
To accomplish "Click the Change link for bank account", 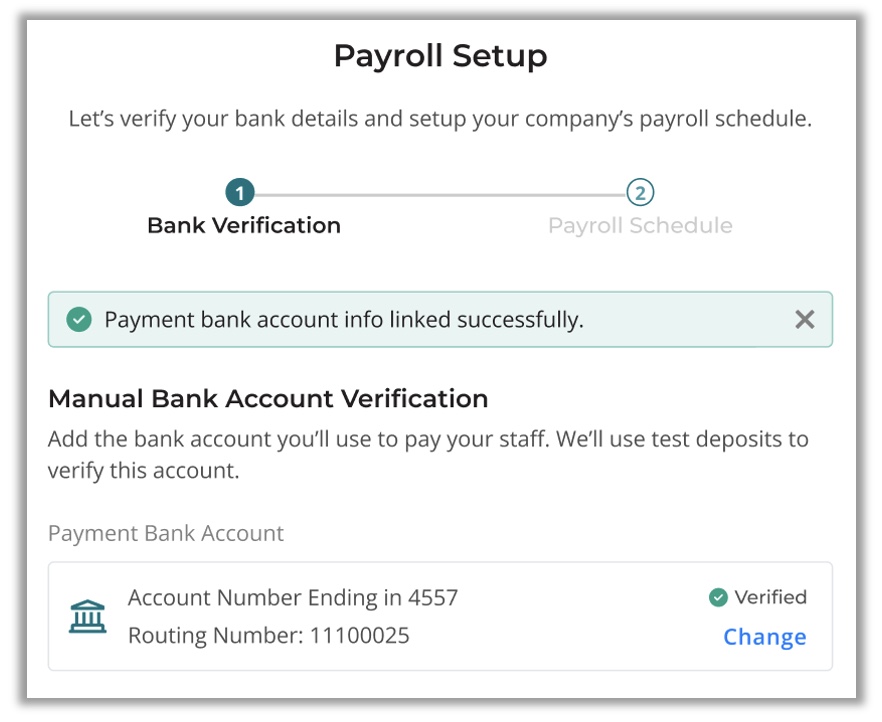I will coord(764,637).
